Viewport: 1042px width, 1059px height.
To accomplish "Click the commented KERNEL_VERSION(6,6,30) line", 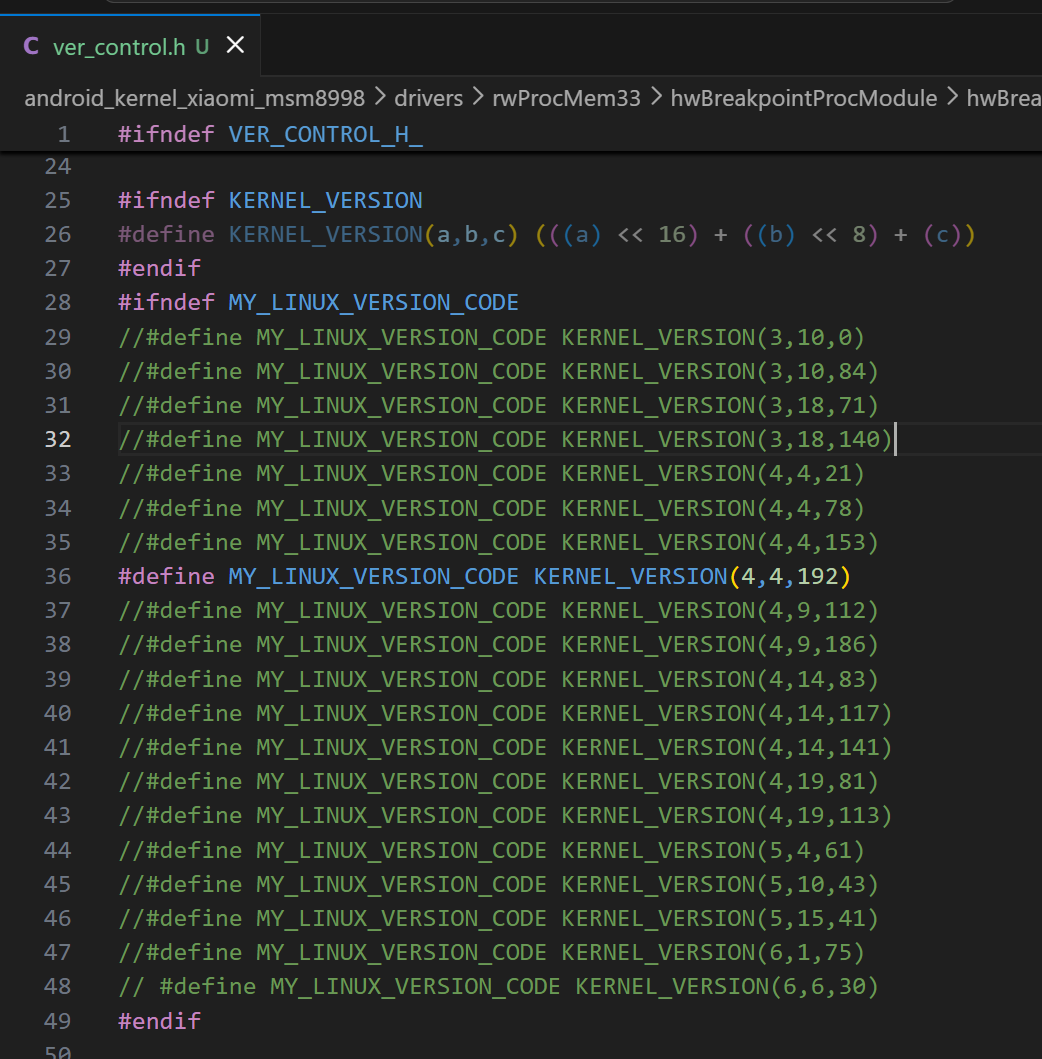I will (498, 986).
